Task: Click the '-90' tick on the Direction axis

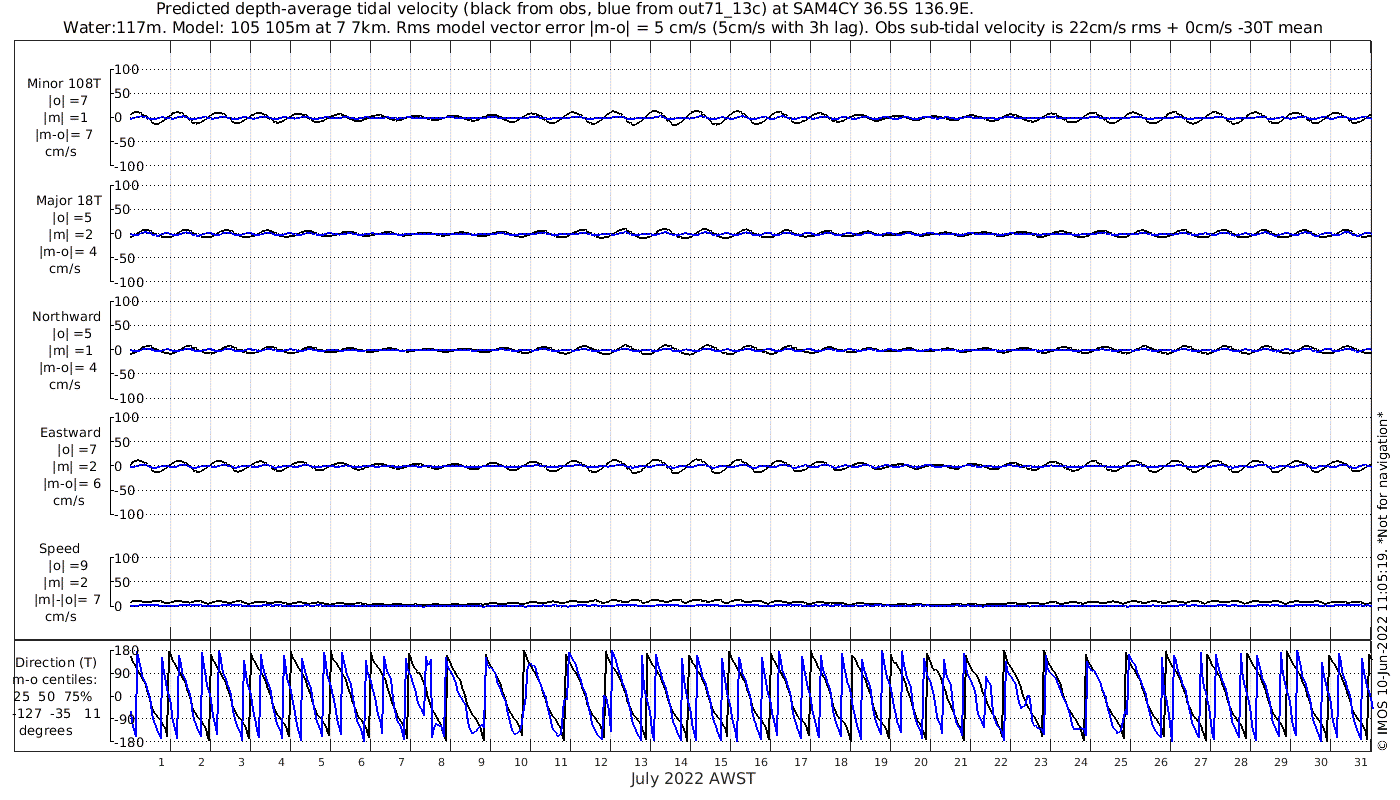Action: 127,720
